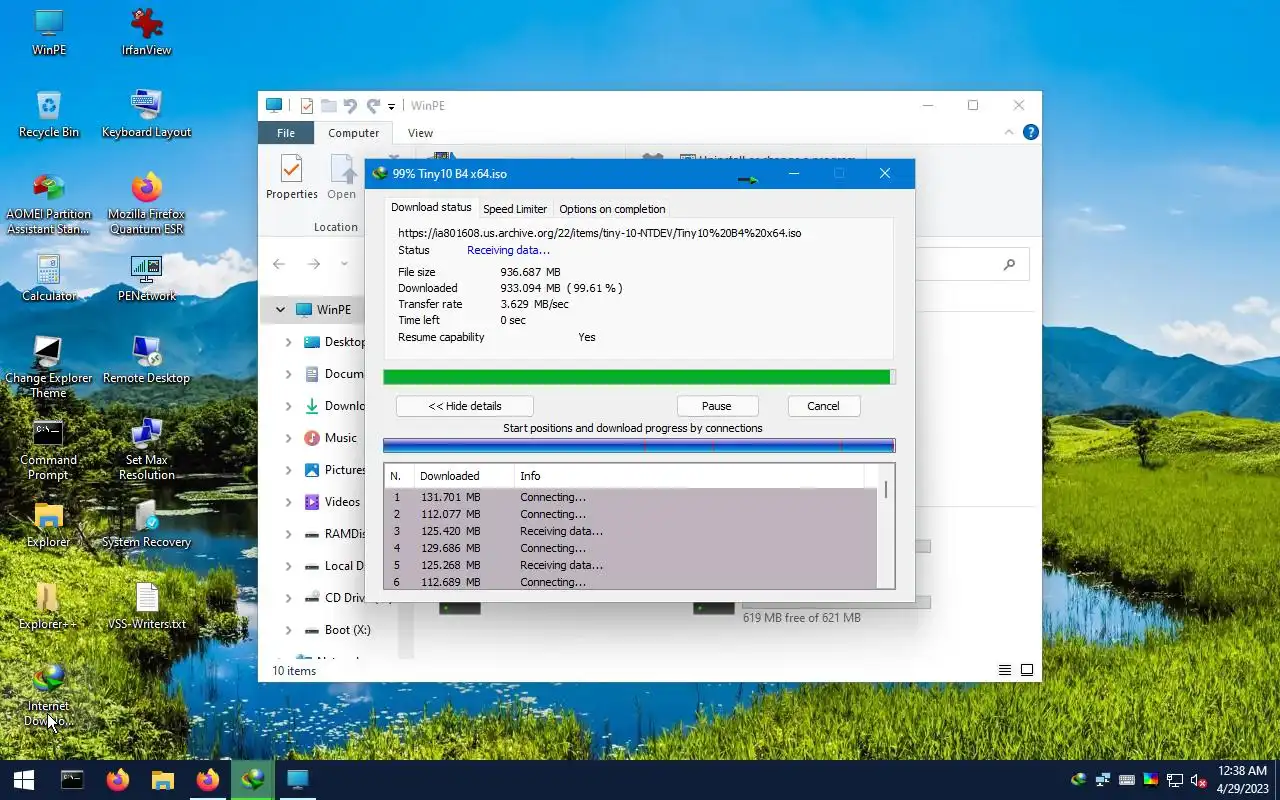1280x800 pixels.
Task: Click Properties in Explorer ribbon
Action: (x=292, y=177)
